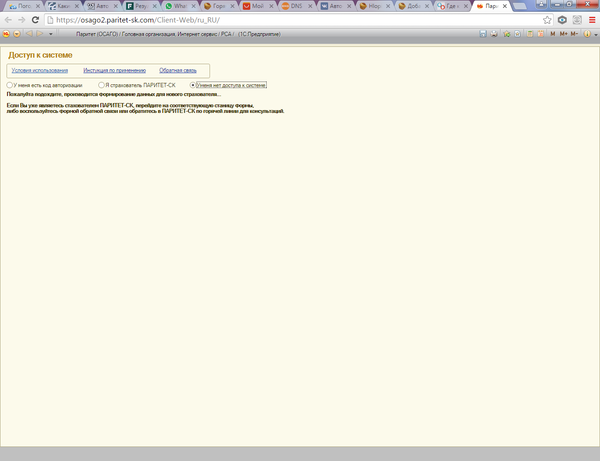This screenshot has height=461, width=600.
Task: Open the 1C calculator icon
Action: (x=530, y=34)
